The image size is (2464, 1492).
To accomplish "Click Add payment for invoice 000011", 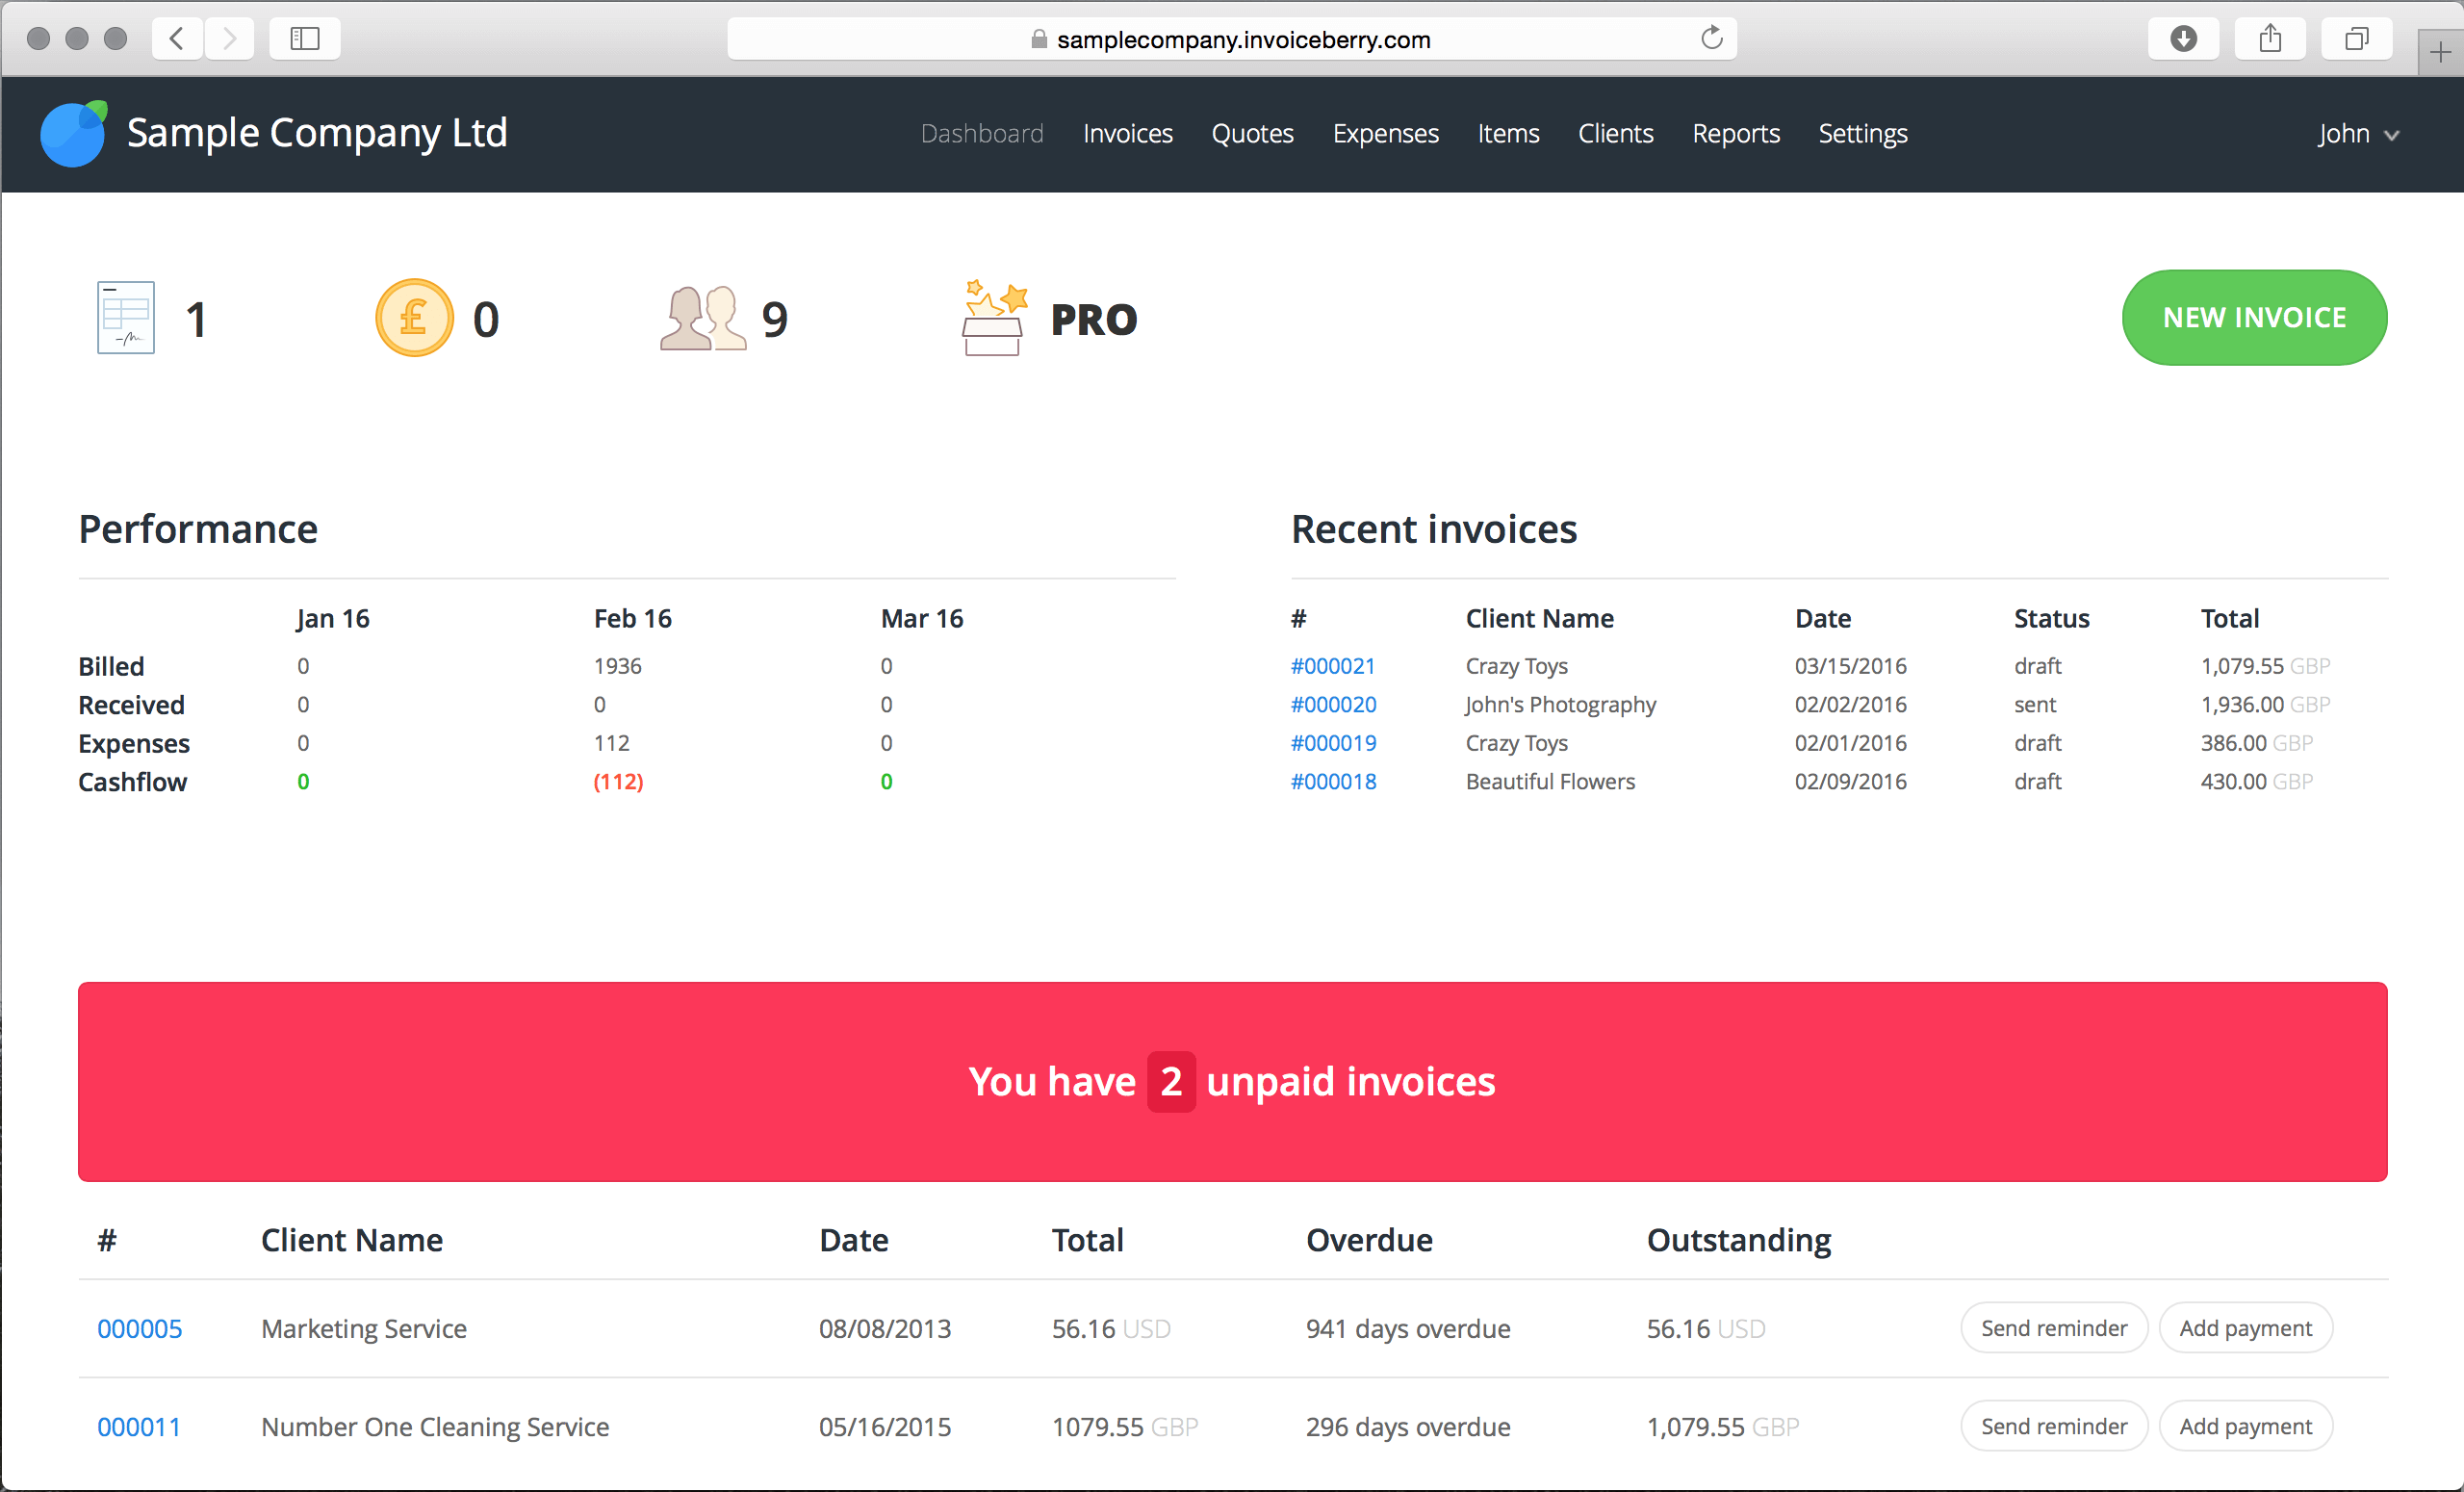I will 2246,1427.
